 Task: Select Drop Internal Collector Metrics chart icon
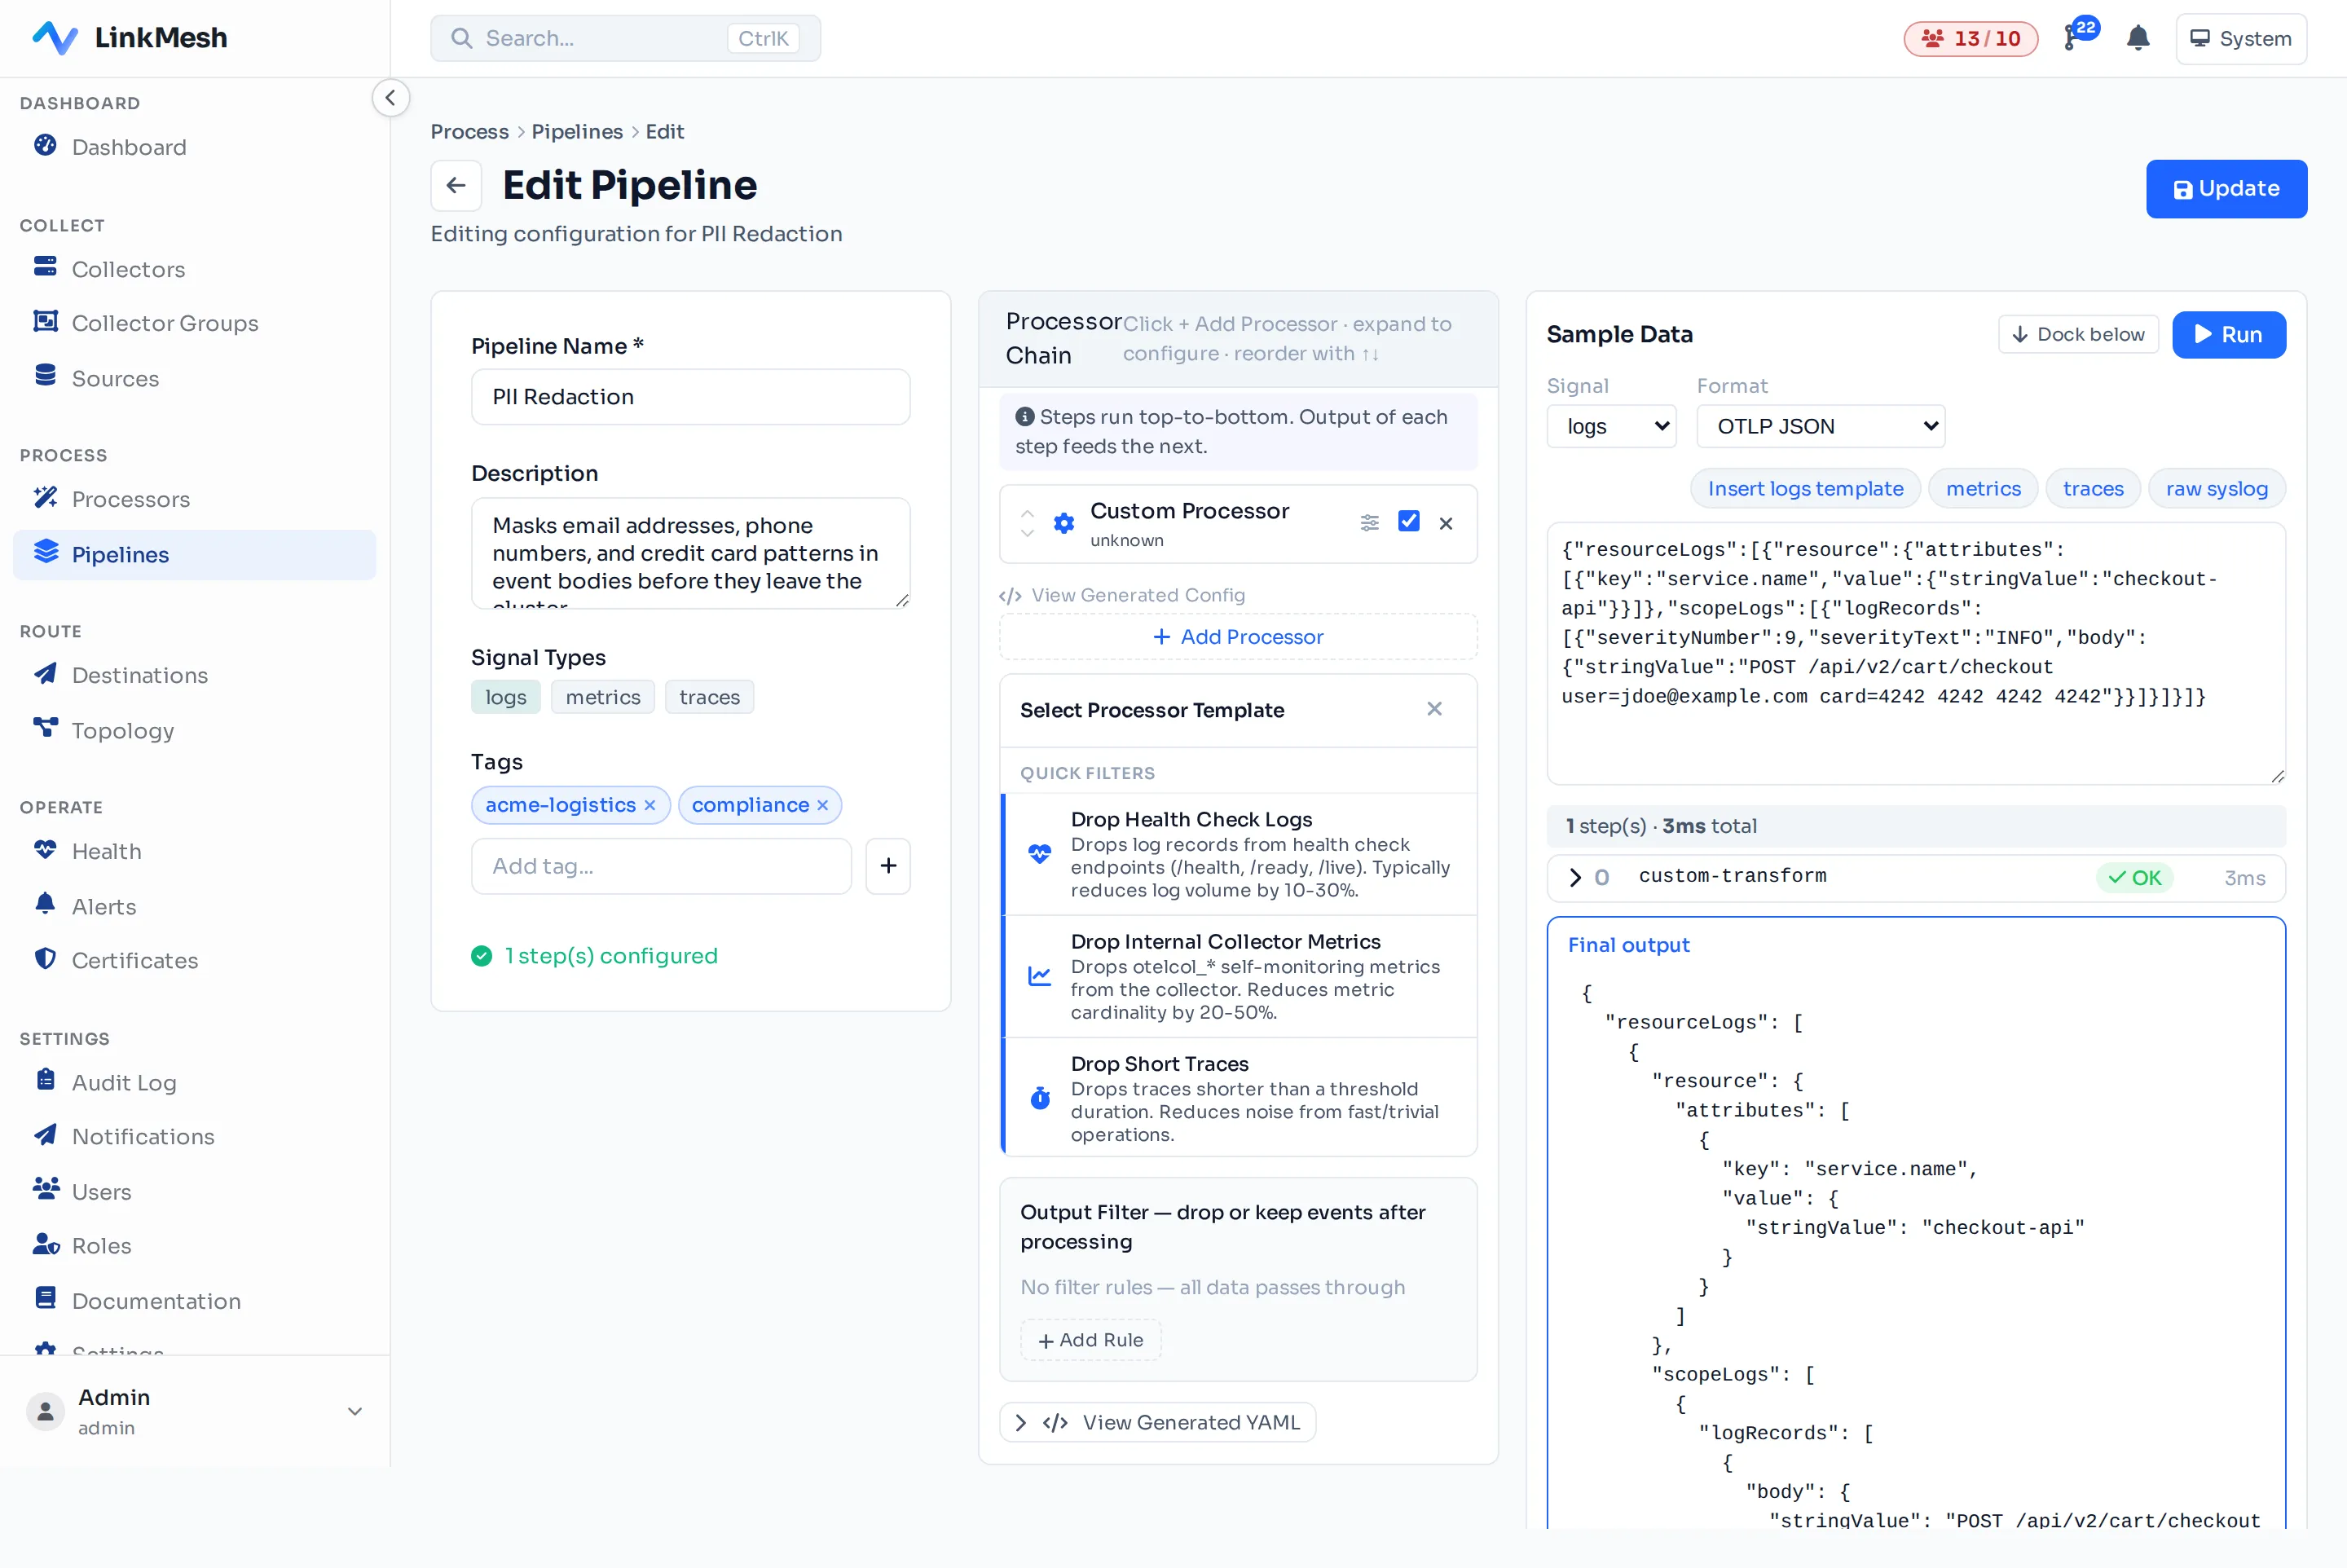(x=1040, y=976)
